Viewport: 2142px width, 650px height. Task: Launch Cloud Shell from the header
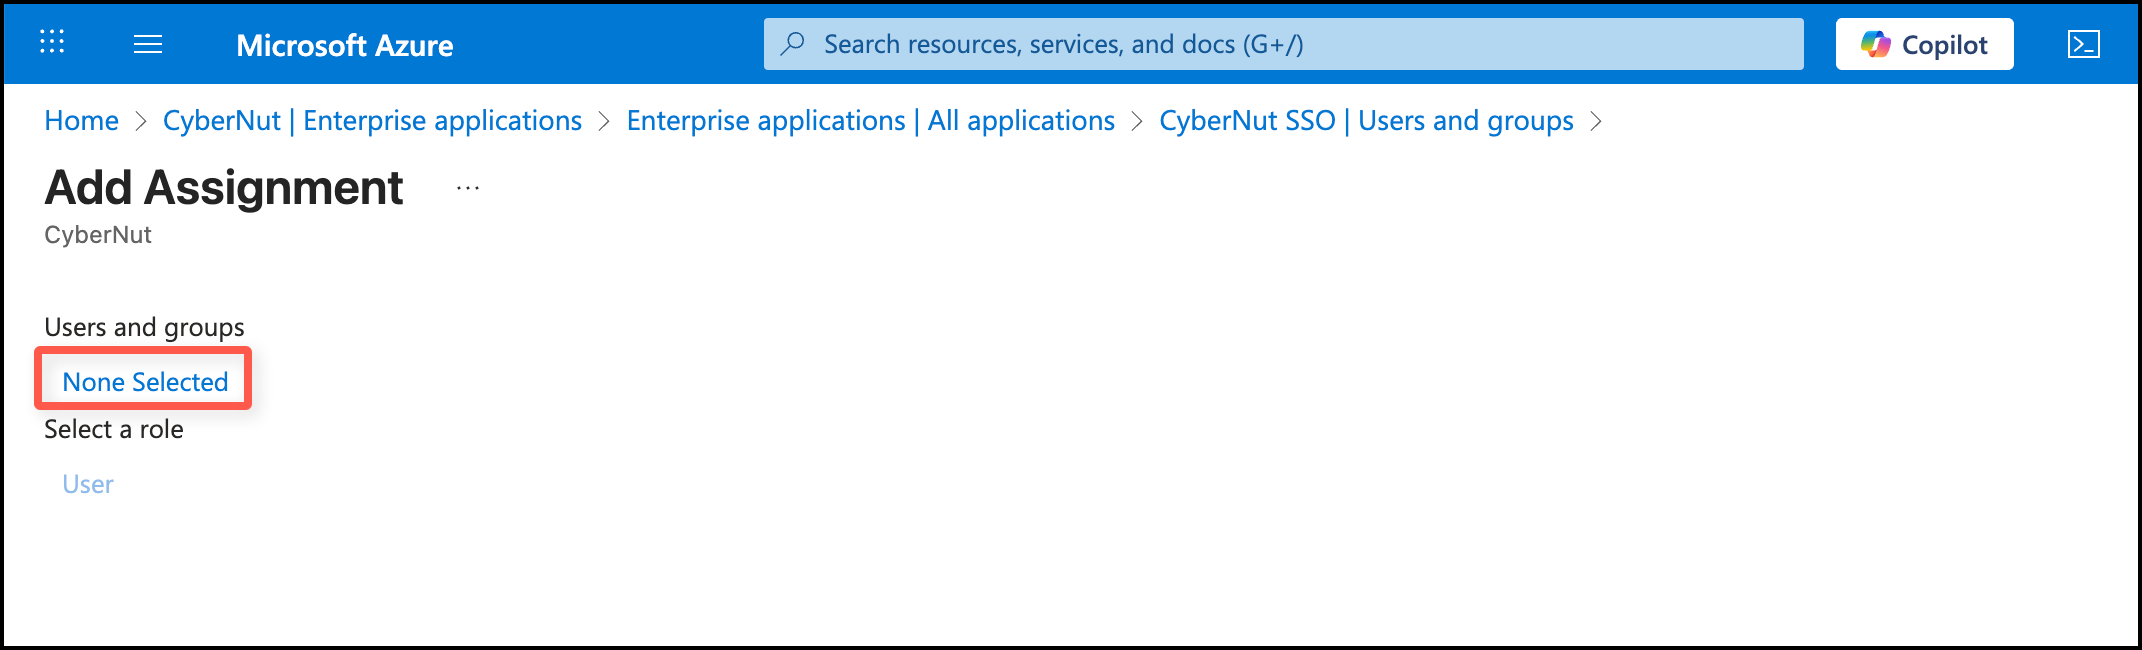pos(2083,44)
